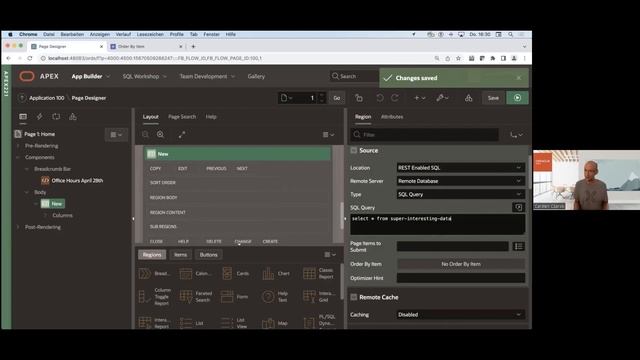Collapse the Source property group
The image size is (640, 360).
click(x=354, y=151)
